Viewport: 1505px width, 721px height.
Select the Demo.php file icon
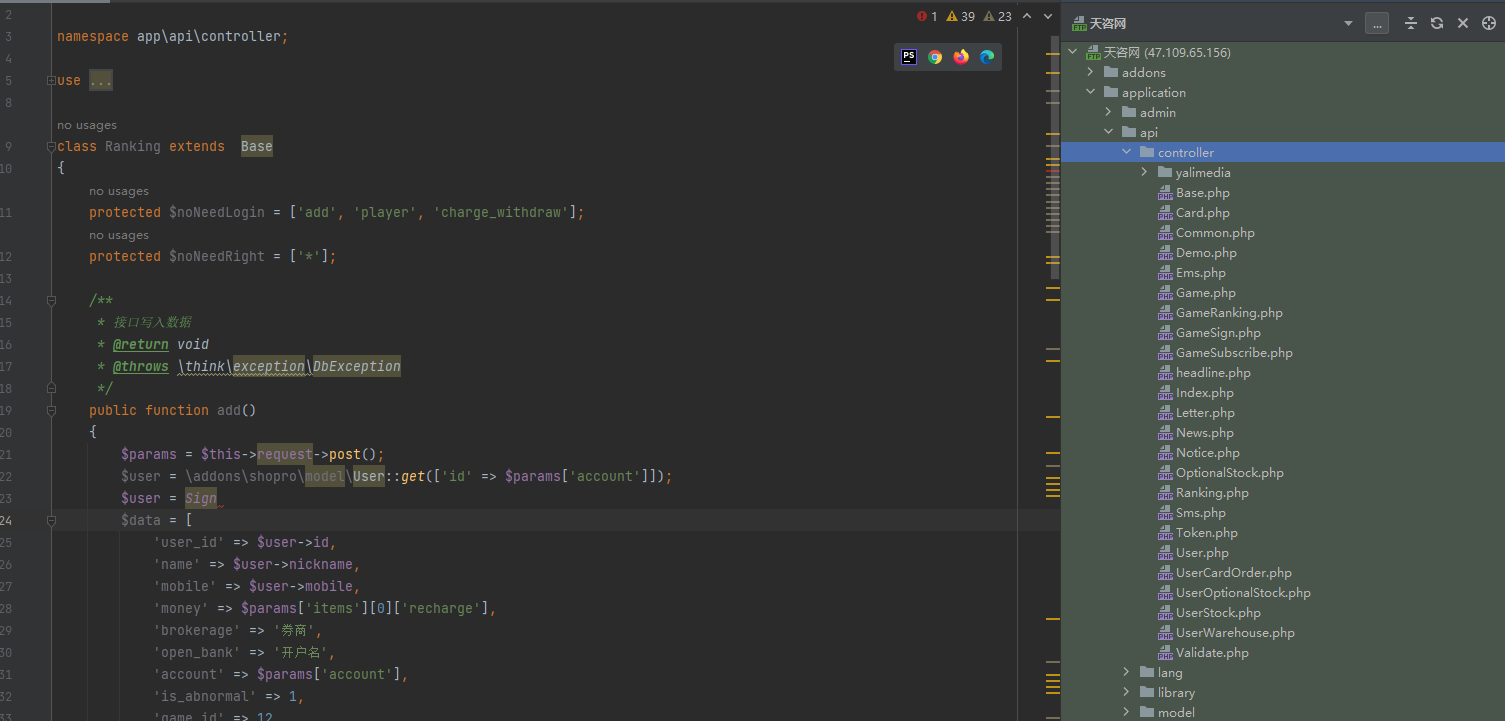coord(1165,253)
